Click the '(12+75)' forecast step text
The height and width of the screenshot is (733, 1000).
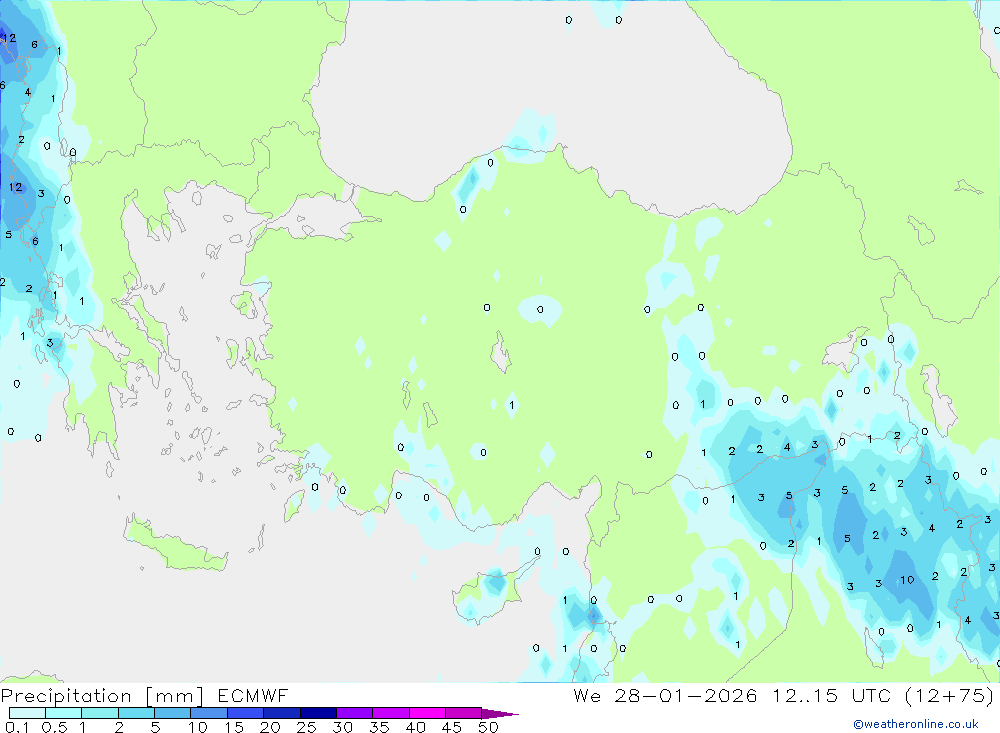[950, 695]
